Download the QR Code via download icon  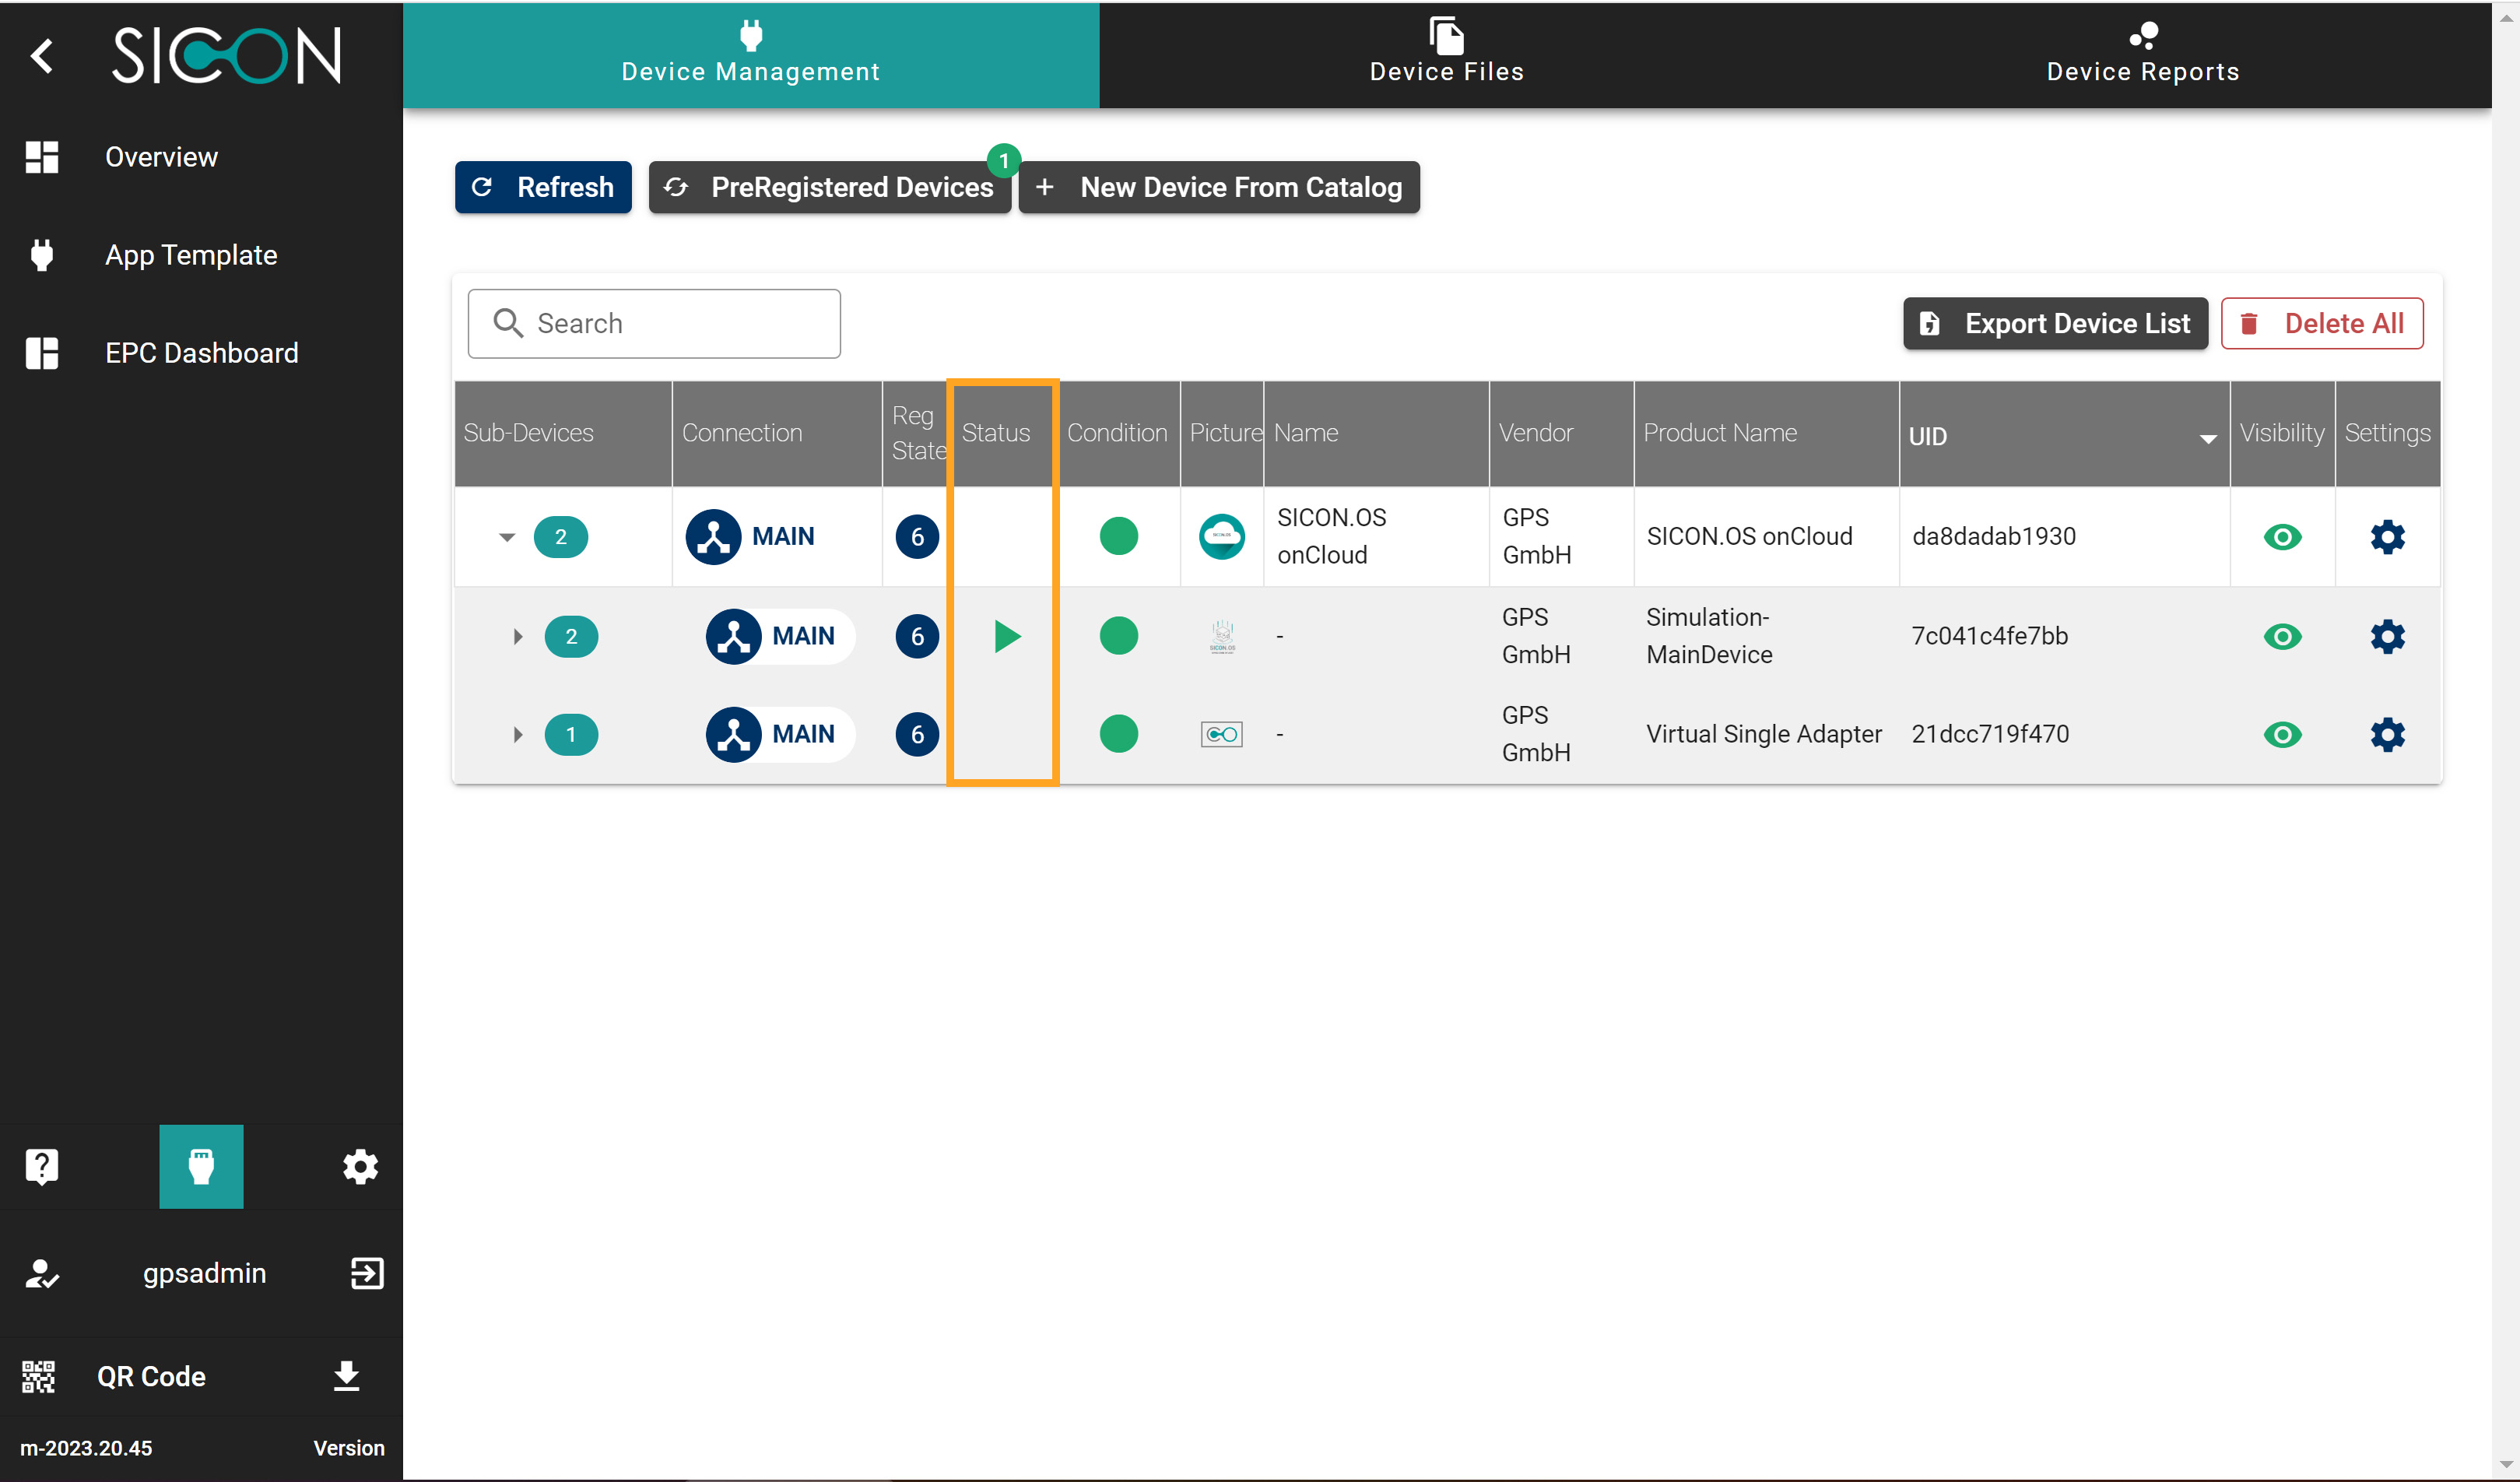coord(346,1376)
